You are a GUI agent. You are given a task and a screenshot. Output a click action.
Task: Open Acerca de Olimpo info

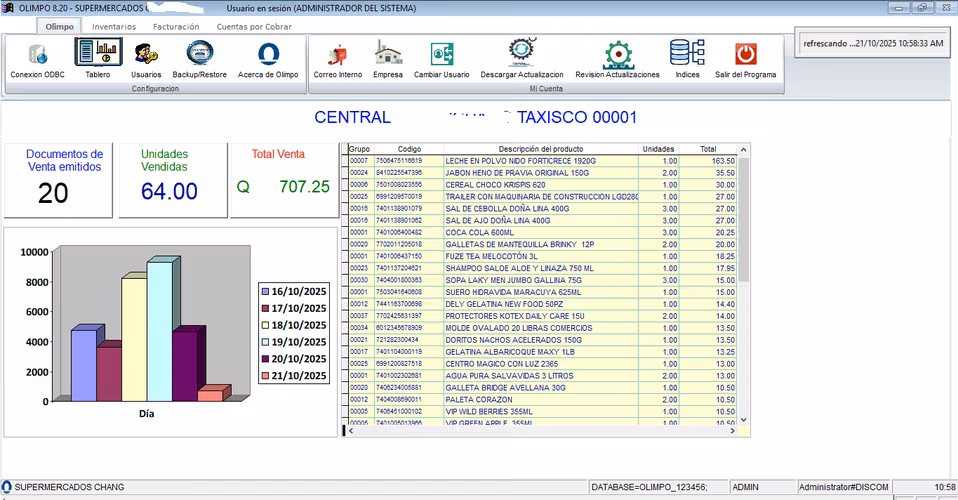tap(268, 60)
